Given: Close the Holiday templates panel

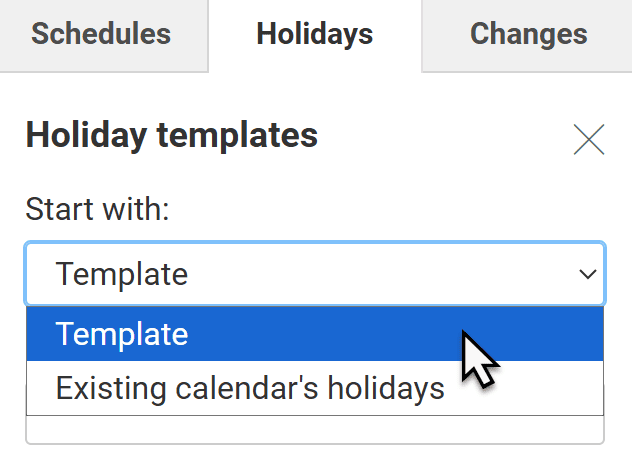Looking at the screenshot, I should [589, 140].
